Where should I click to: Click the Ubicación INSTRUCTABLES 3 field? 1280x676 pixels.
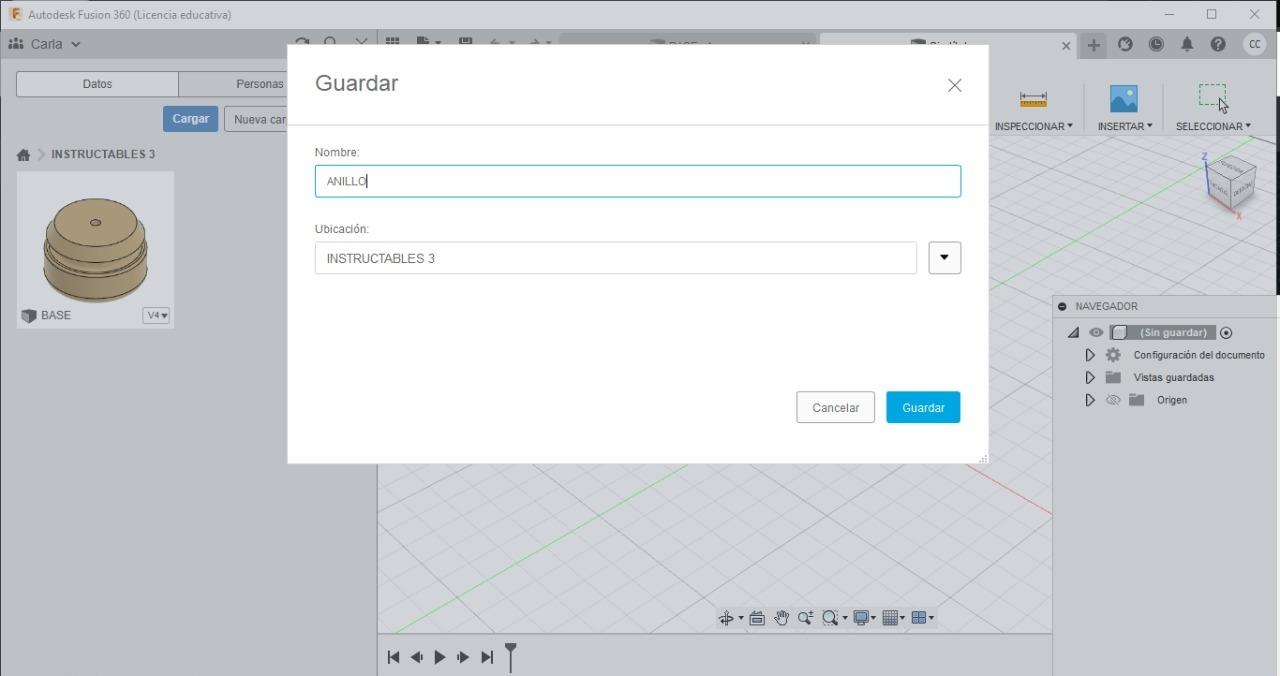tap(616, 258)
